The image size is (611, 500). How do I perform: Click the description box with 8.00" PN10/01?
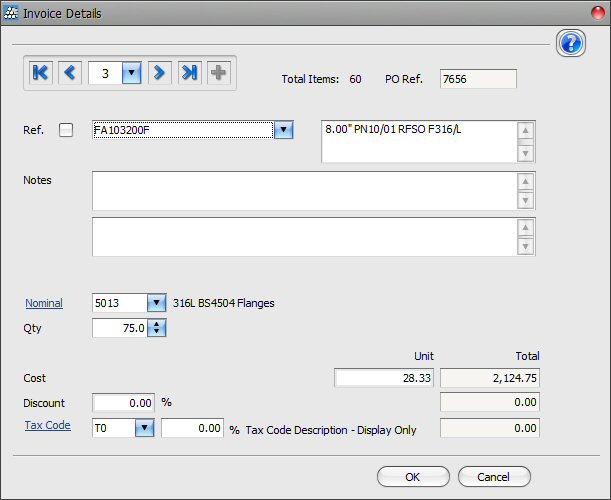point(419,141)
